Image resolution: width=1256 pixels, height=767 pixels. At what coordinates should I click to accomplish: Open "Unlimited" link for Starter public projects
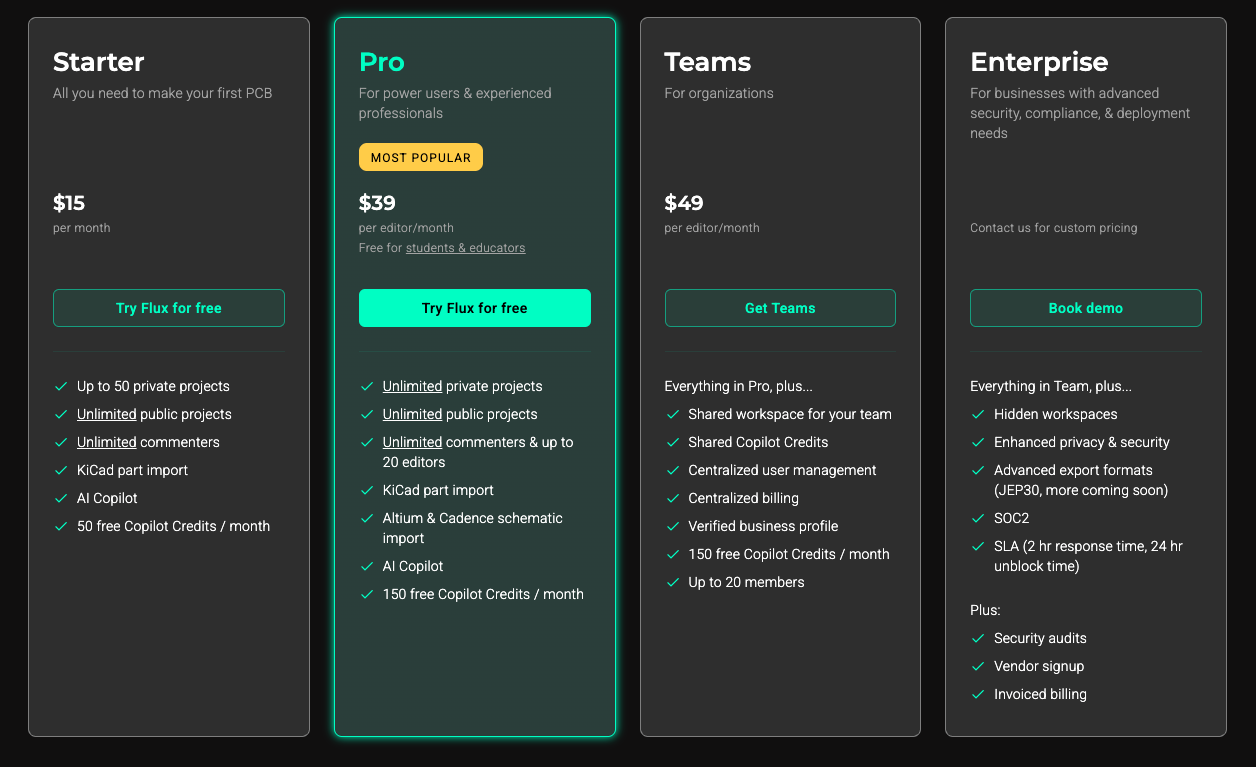(107, 414)
